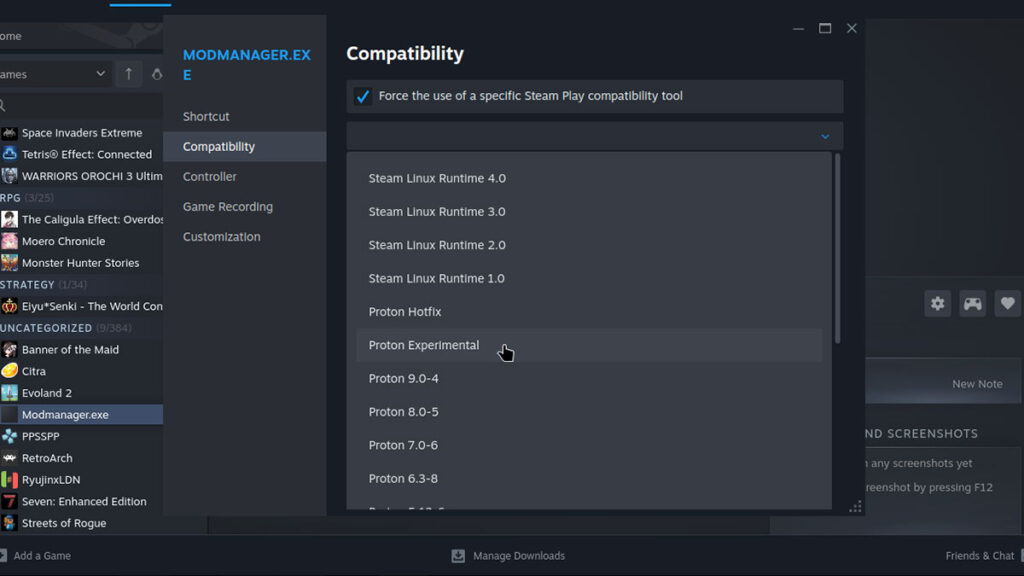Click the ready-to-play filter icon beside sort
The height and width of the screenshot is (576, 1024).
click(x=157, y=74)
